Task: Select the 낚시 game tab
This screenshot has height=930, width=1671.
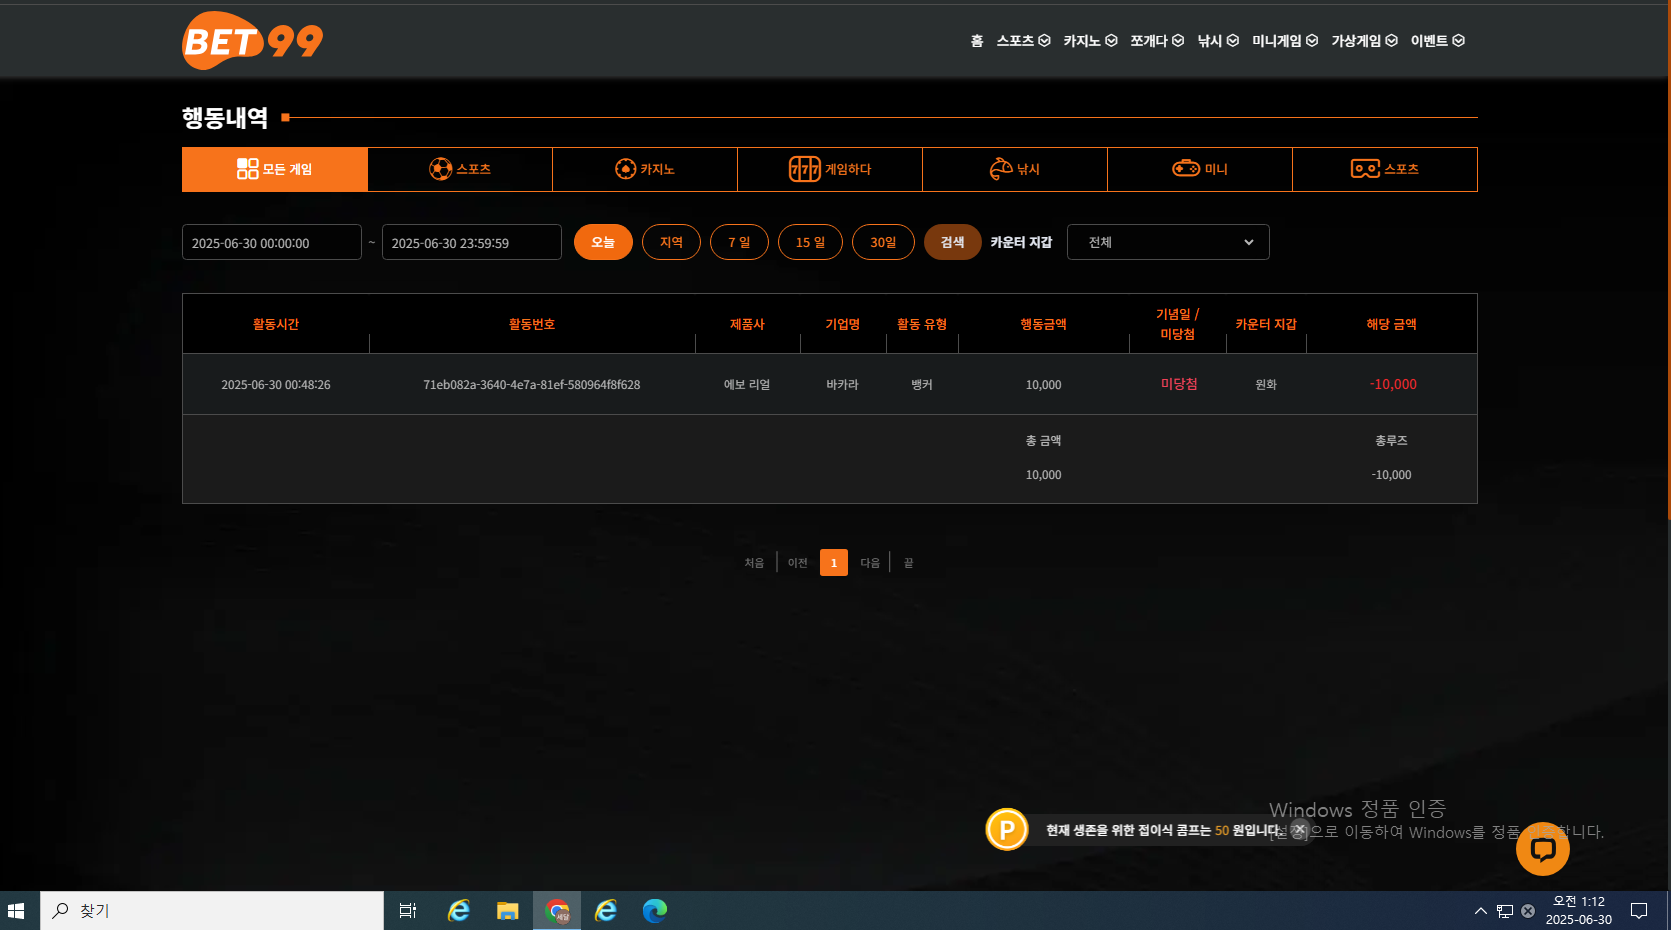Action: tap(1015, 169)
